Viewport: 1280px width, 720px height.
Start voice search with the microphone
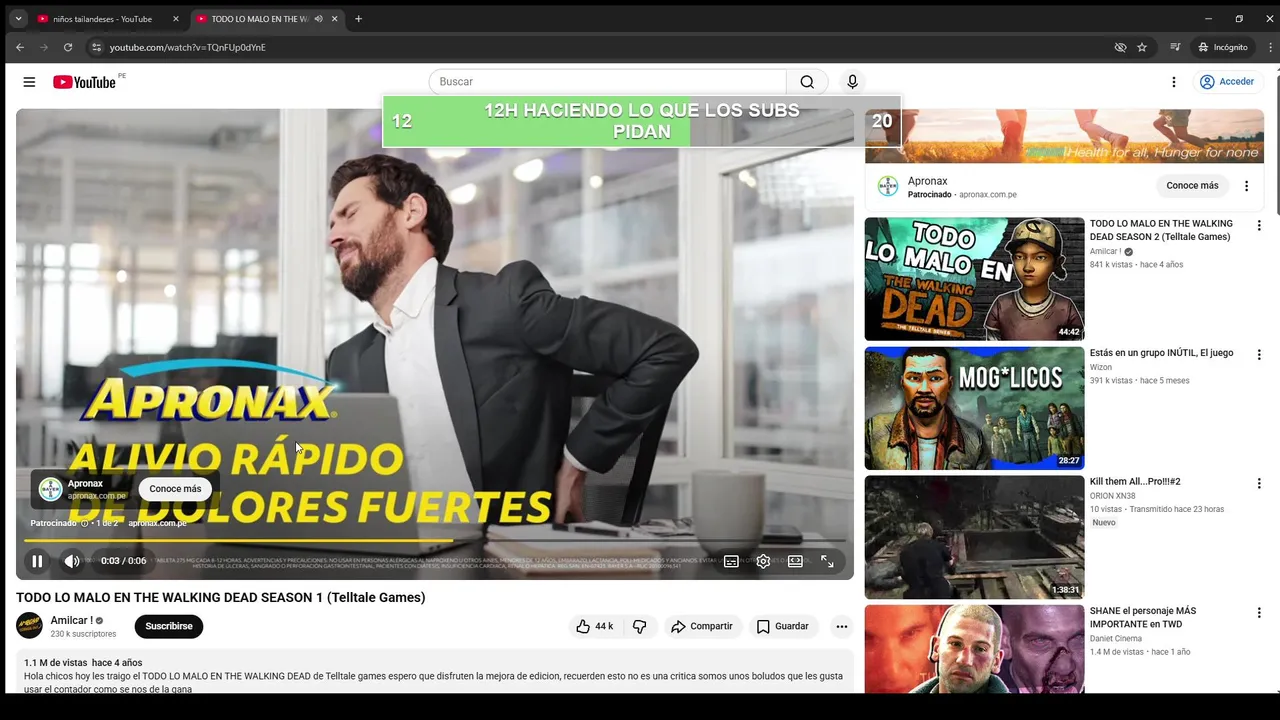point(852,82)
